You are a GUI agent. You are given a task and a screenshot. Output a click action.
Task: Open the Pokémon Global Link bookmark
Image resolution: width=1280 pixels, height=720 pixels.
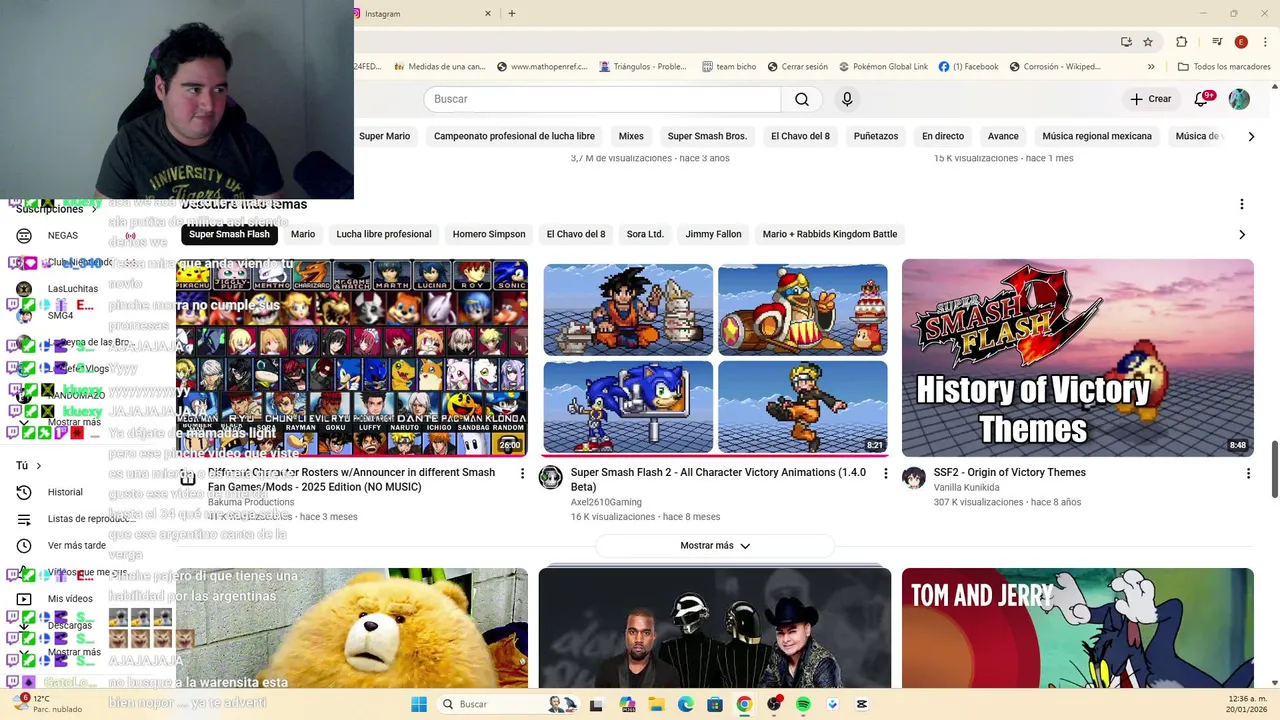tap(884, 67)
